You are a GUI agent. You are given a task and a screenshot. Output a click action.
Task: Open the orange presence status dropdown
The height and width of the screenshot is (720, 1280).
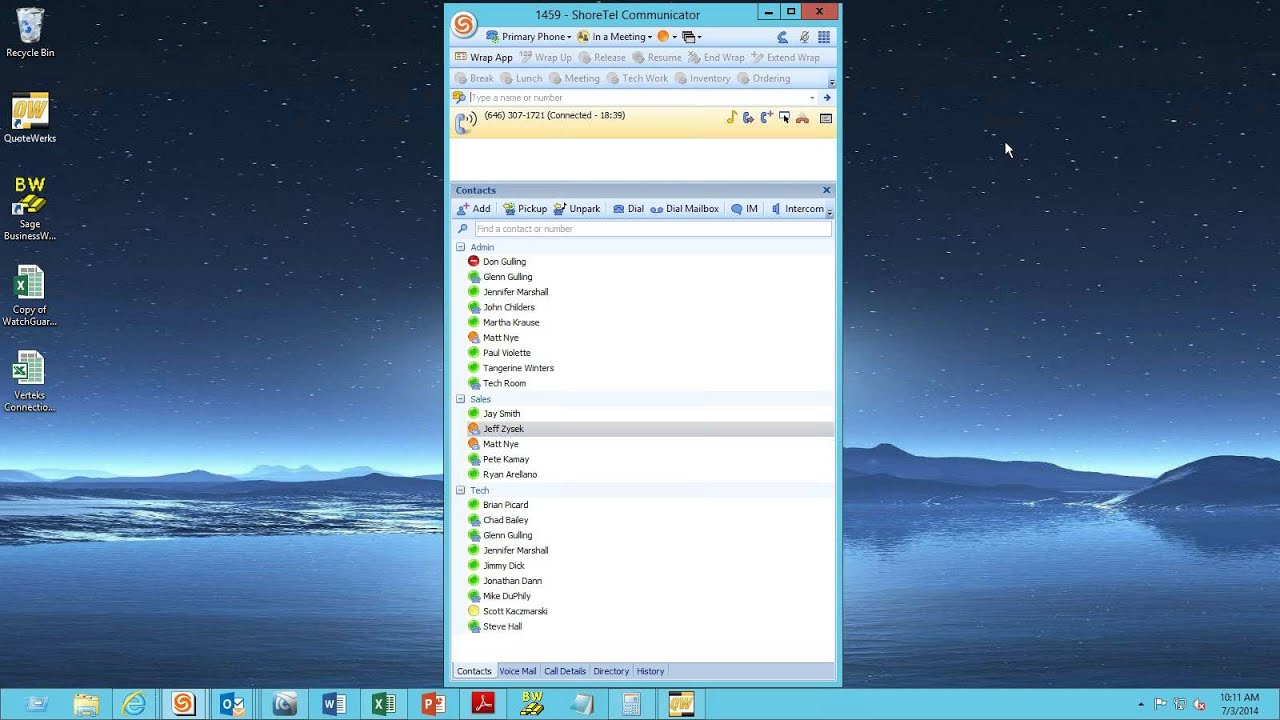[667, 37]
